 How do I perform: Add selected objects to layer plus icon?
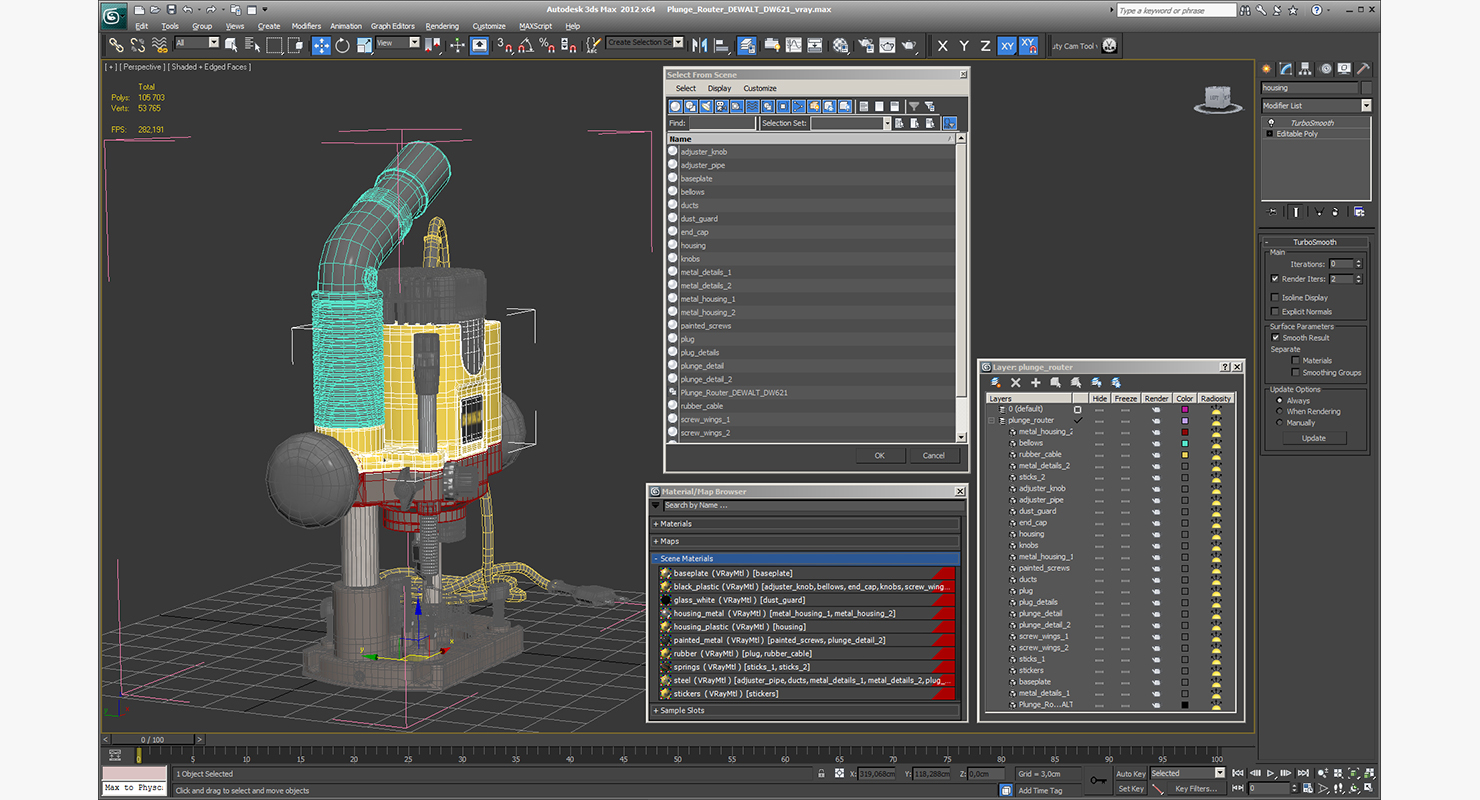point(1036,382)
